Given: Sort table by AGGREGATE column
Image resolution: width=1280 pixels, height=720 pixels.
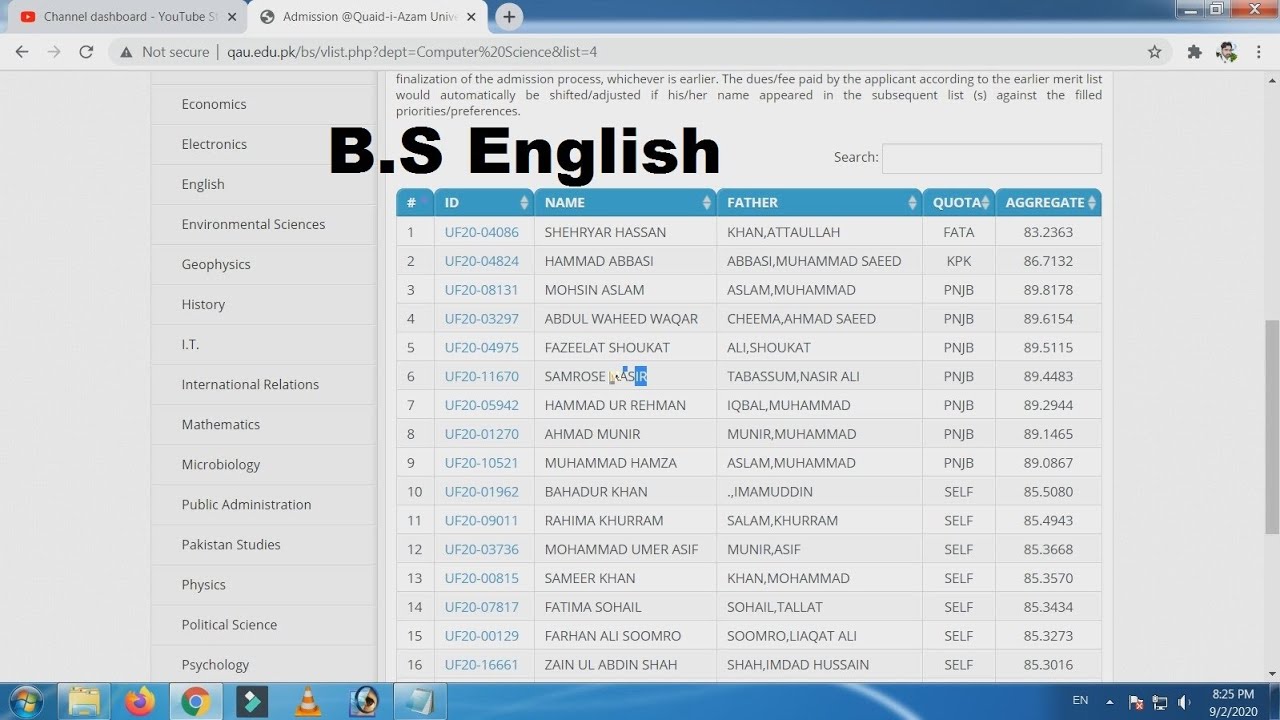Looking at the screenshot, I should 1048,202.
